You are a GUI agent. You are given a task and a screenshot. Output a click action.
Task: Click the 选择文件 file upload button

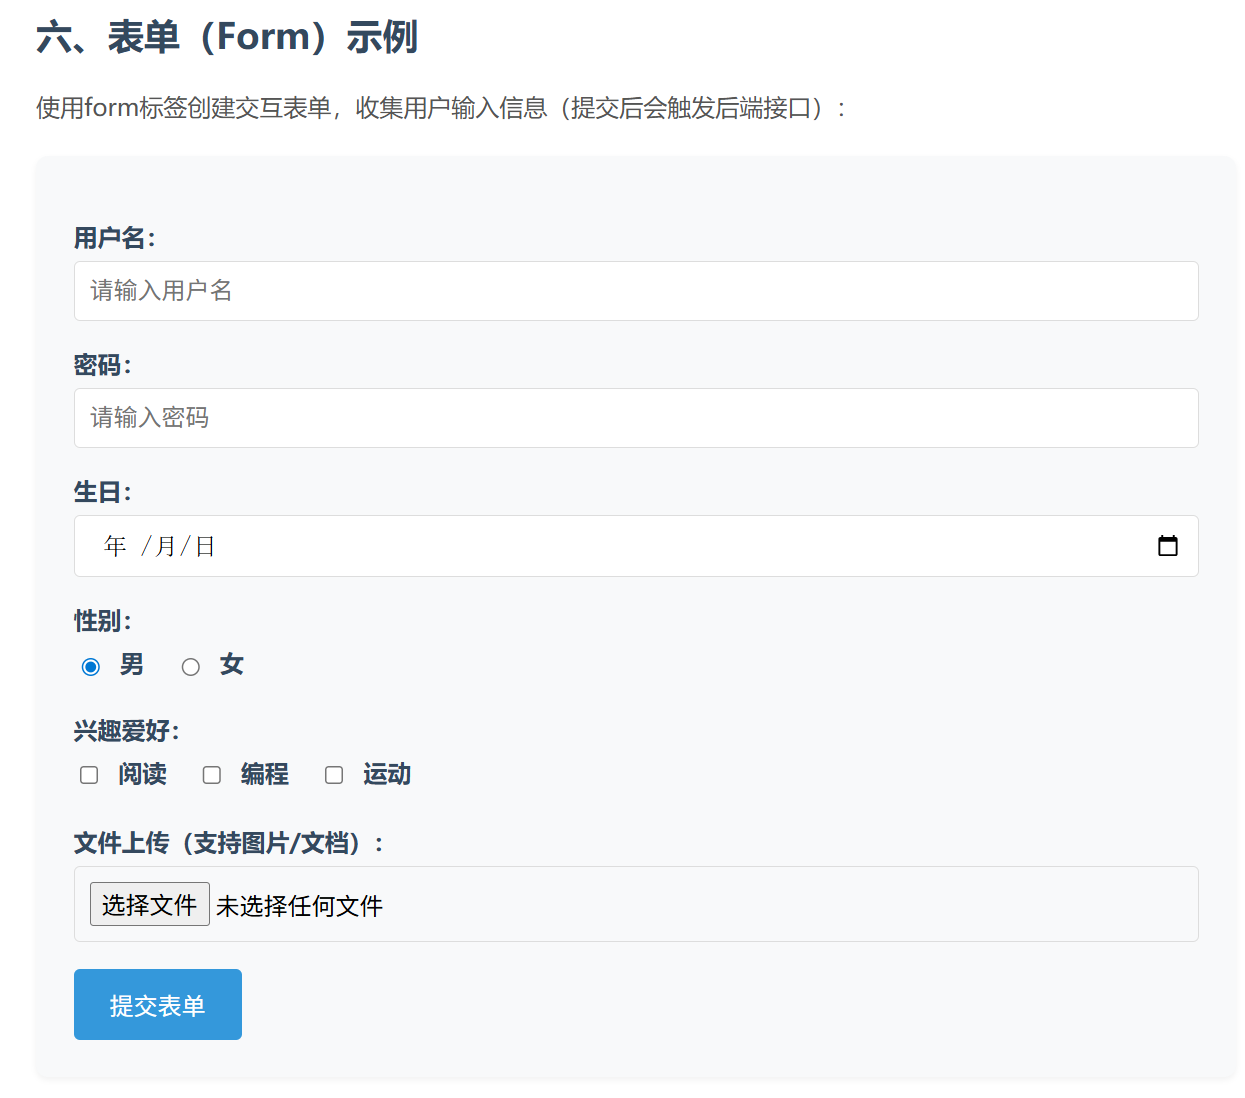149,903
